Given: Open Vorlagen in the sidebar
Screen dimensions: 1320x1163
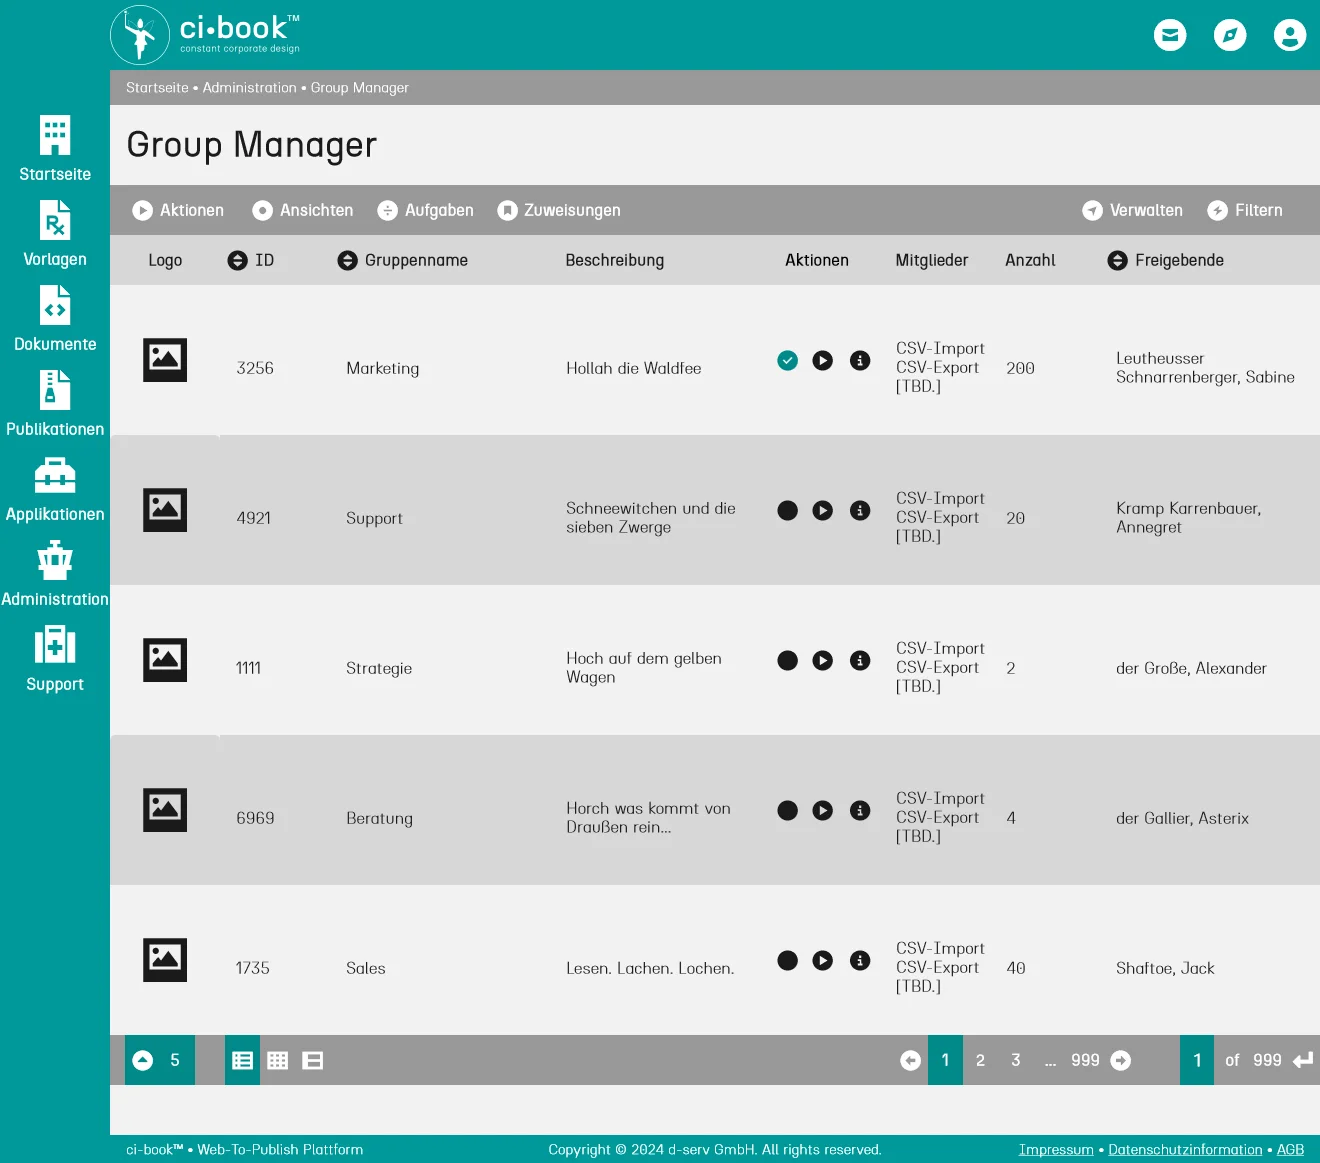Looking at the screenshot, I should point(55,233).
